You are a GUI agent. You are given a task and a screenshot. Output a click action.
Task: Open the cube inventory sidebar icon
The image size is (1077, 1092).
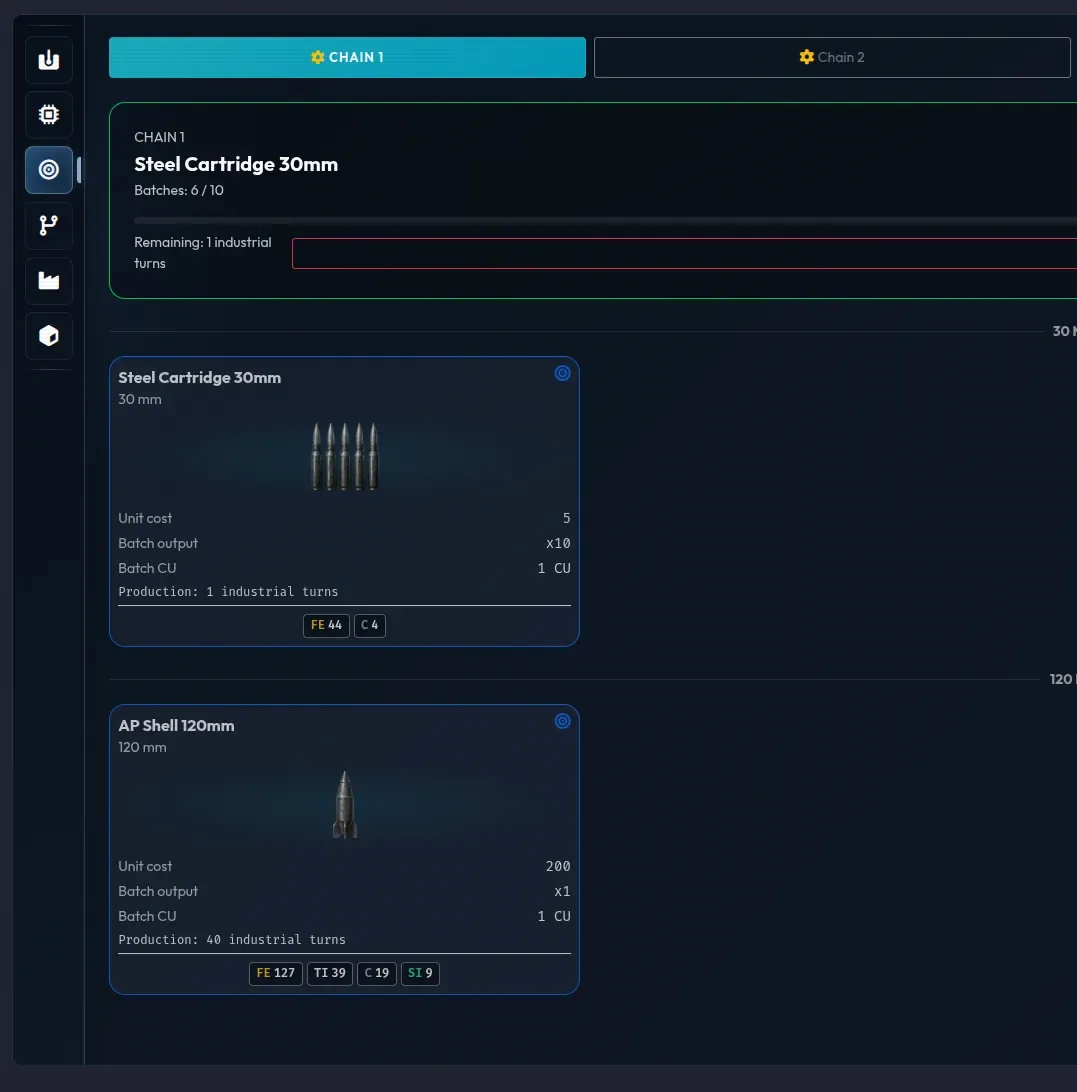(x=49, y=336)
